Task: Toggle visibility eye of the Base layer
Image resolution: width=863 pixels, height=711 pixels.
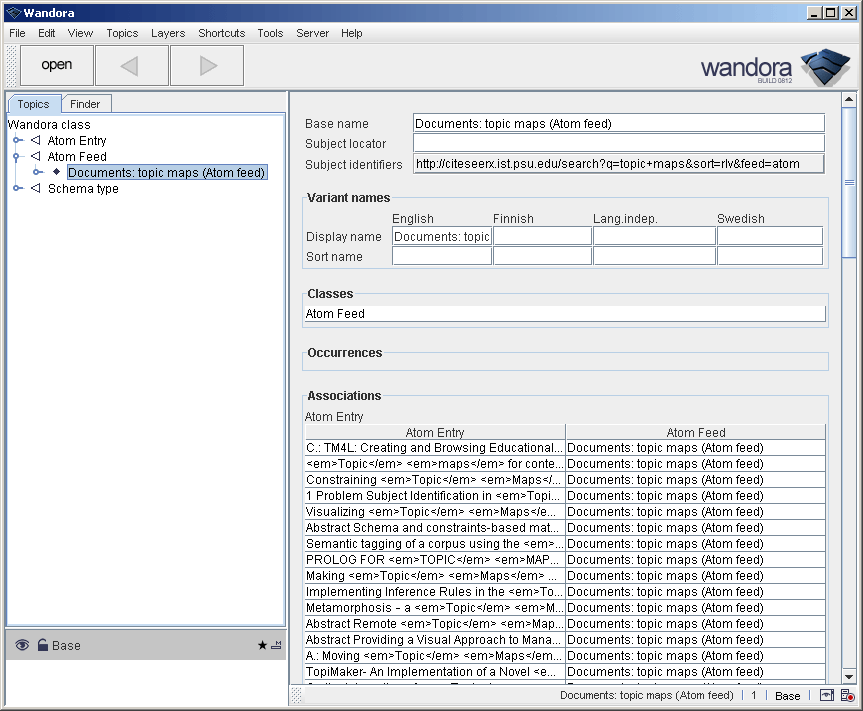Action: (22, 646)
